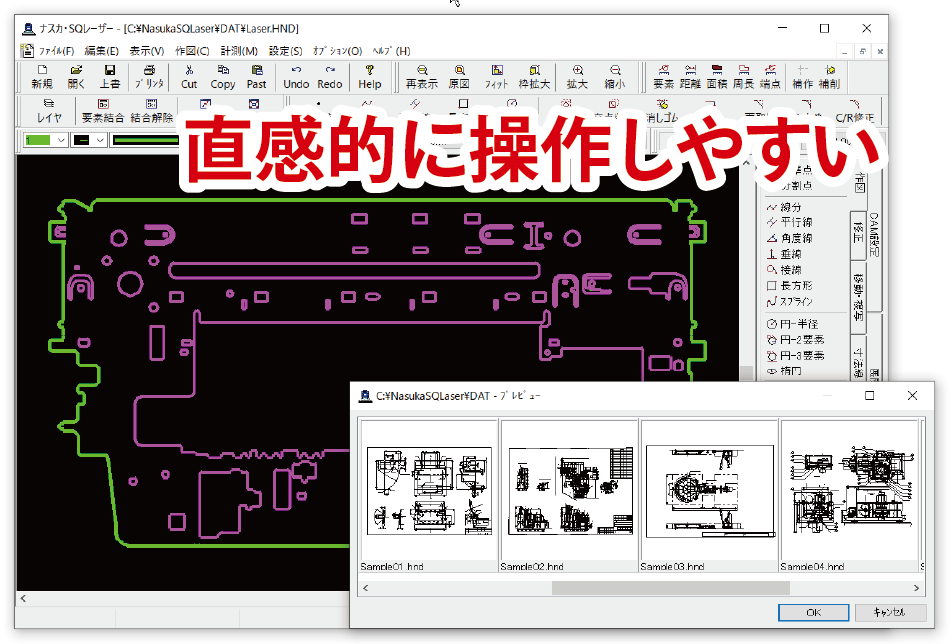Draw an angled line with 角度線

[x=789, y=238]
